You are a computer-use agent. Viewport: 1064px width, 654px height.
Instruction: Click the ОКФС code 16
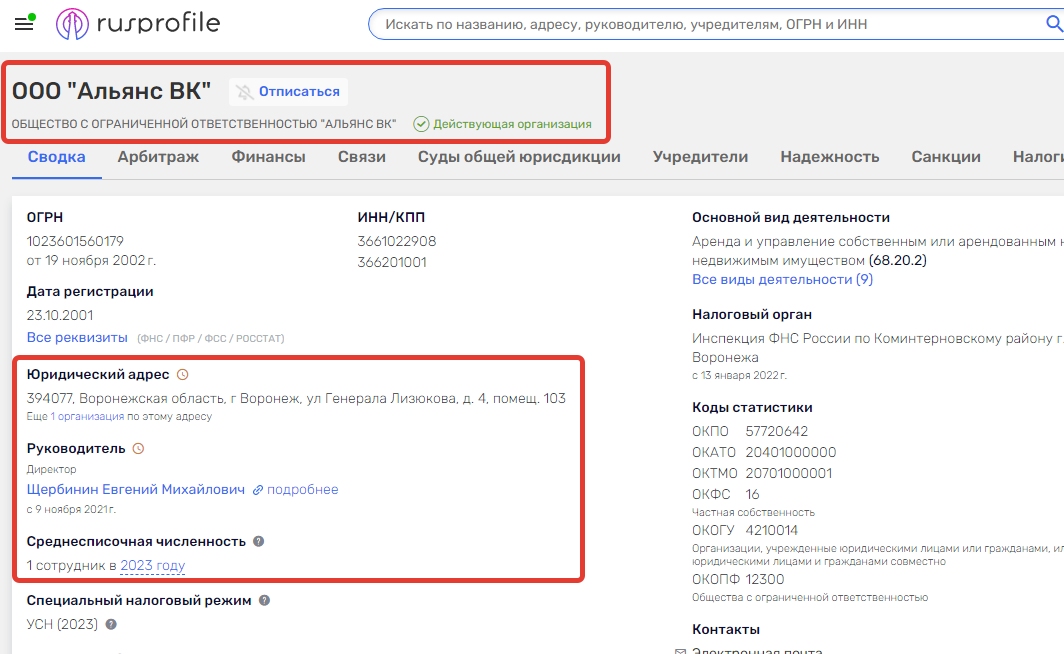(x=753, y=495)
